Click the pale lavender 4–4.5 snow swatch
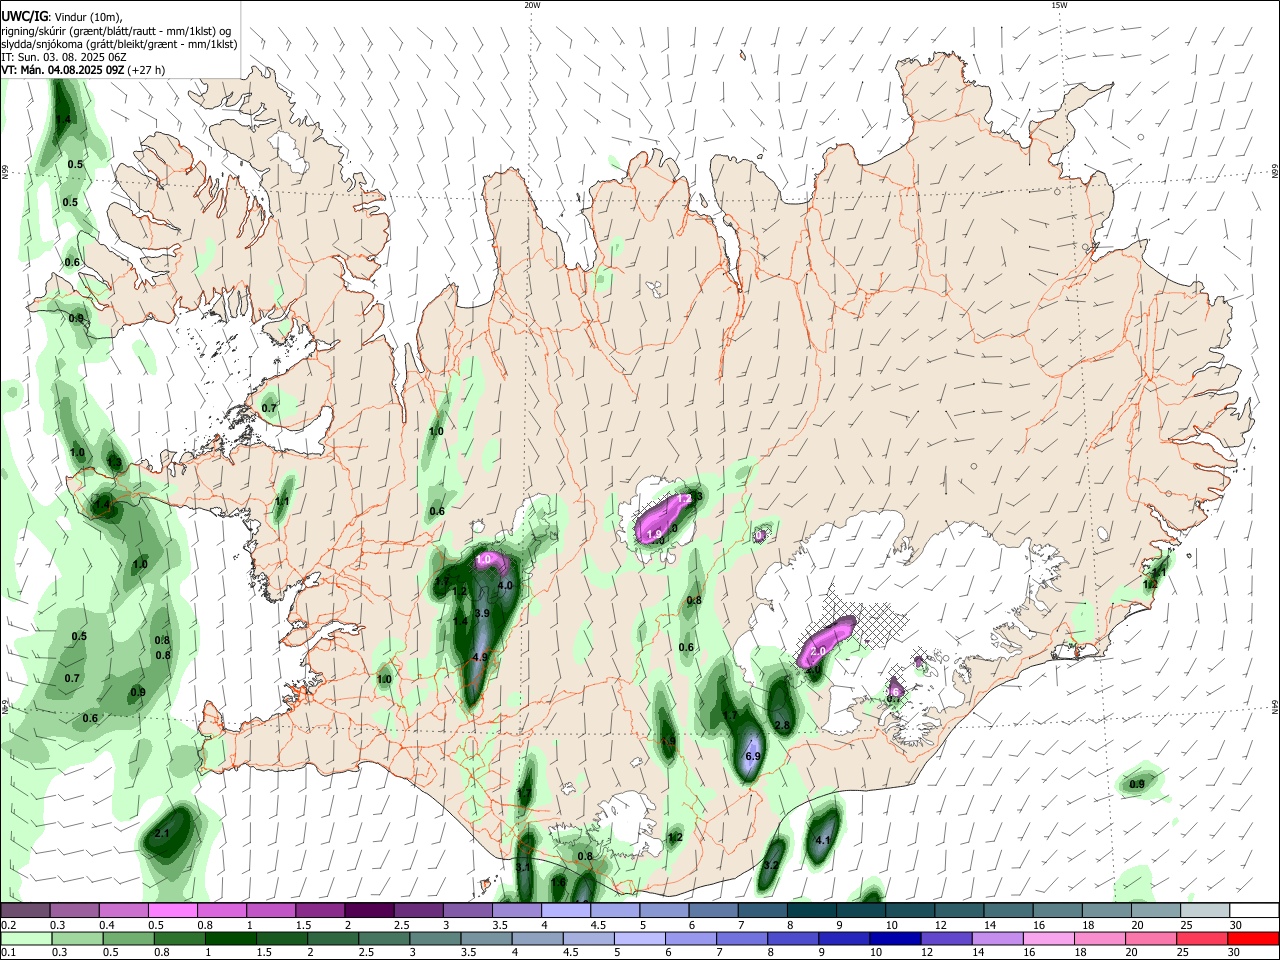Image resolution: width=1280 pixels, height=960 pixels. click(x=566, y=910)
